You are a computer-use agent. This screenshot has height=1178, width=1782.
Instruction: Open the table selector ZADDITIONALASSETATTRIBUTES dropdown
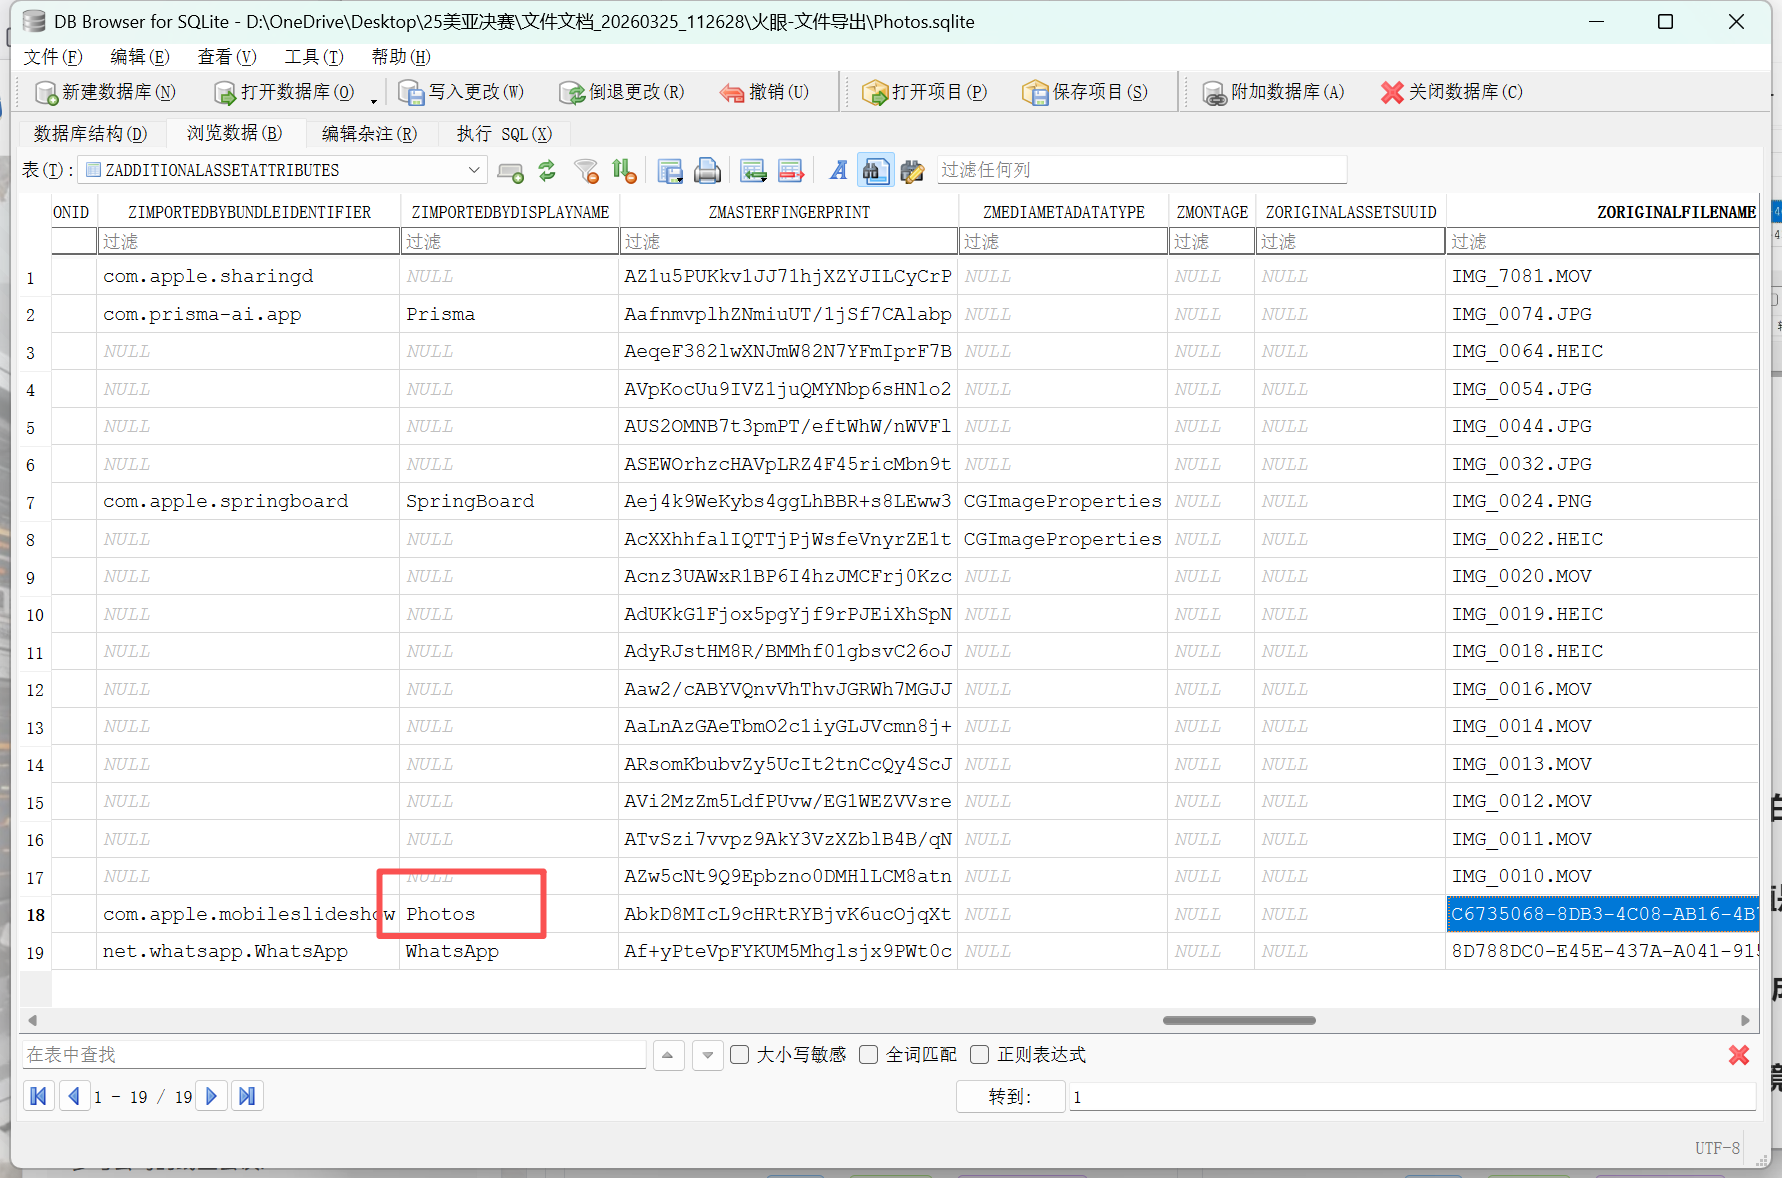pyautogui.click(x=282, y=170)
